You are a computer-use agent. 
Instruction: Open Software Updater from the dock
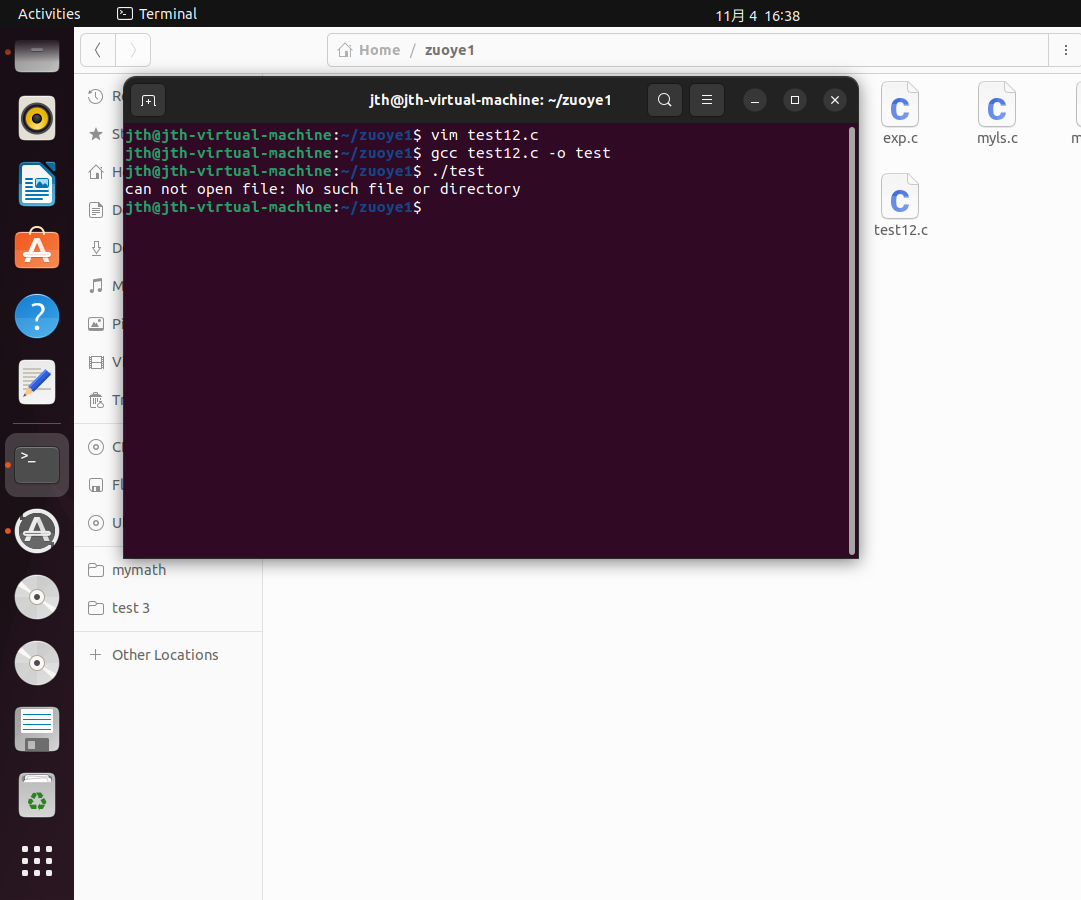click(37, 531)
